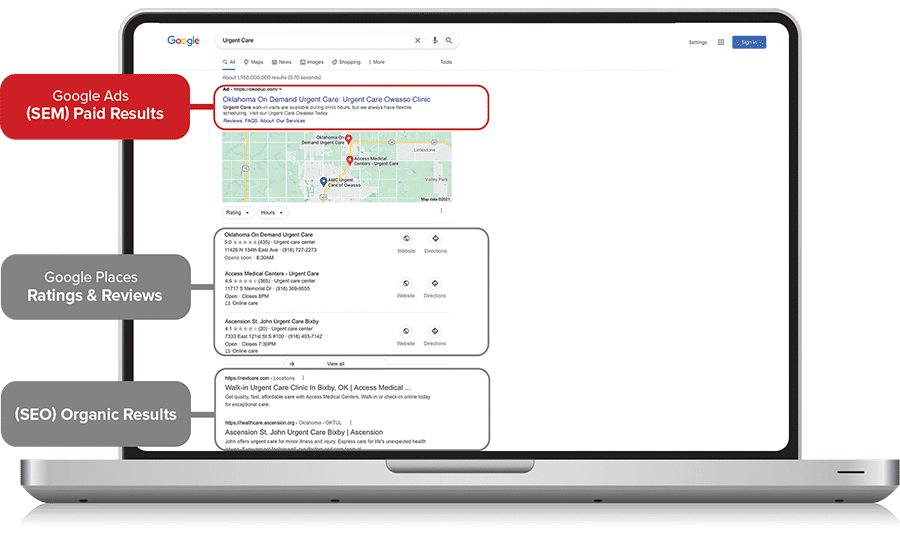Click the 'Open · Closes 7:30PM' hours text
Screen dimensions: 900x537
point(250,344)
